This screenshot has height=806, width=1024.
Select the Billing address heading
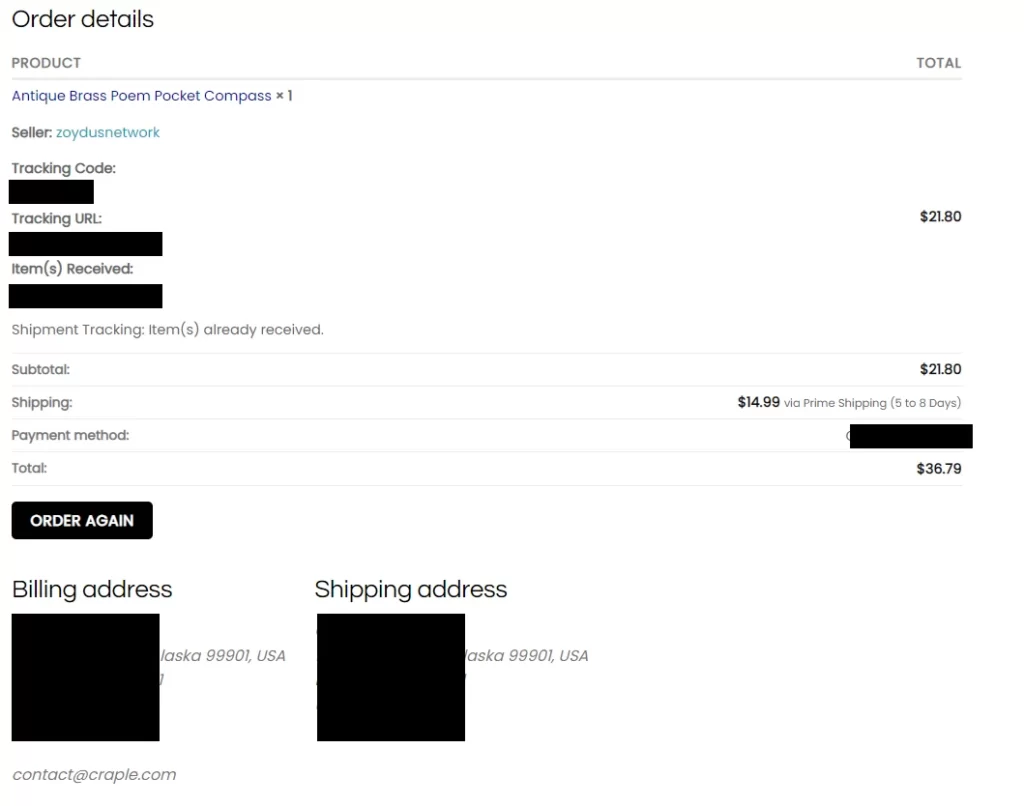pos(92,589)
